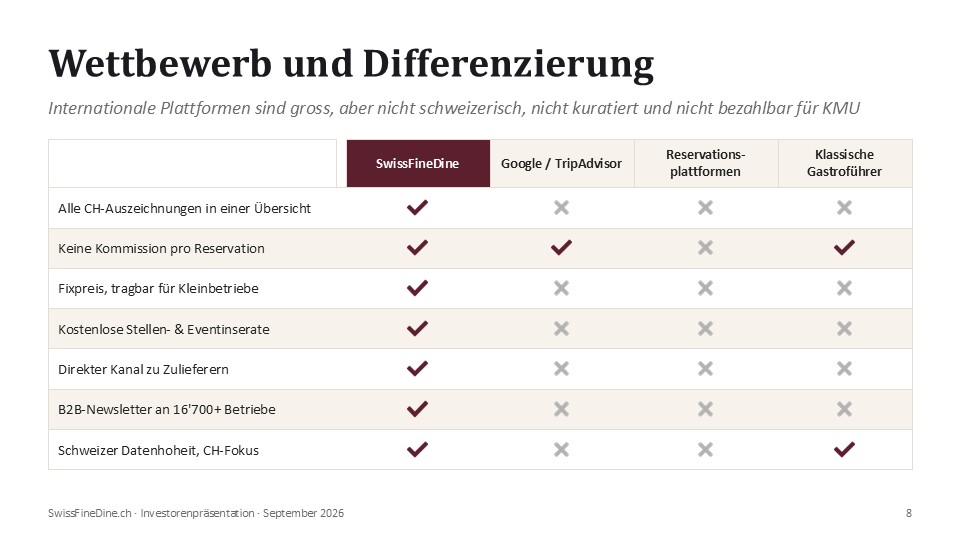Click Klassische Gastroführer cross in B2B-Newsletter row

[844, 409]
